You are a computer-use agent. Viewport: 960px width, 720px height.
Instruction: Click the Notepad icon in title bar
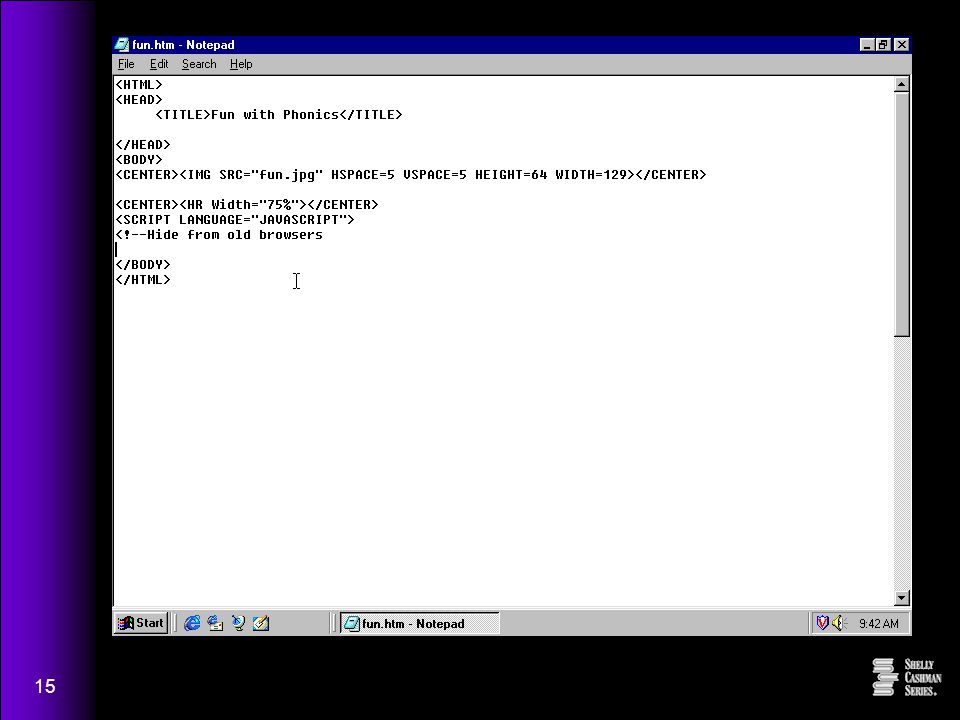click(122, 45)
